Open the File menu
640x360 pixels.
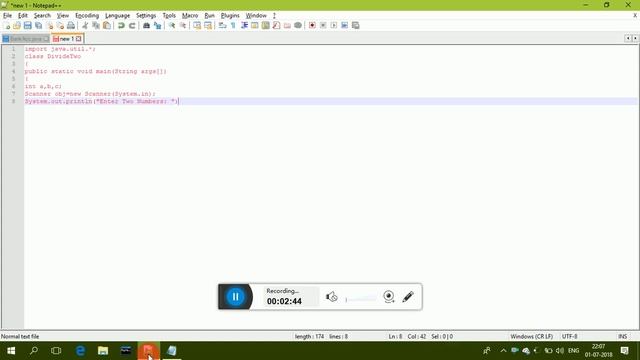click(x=7, y=16)
